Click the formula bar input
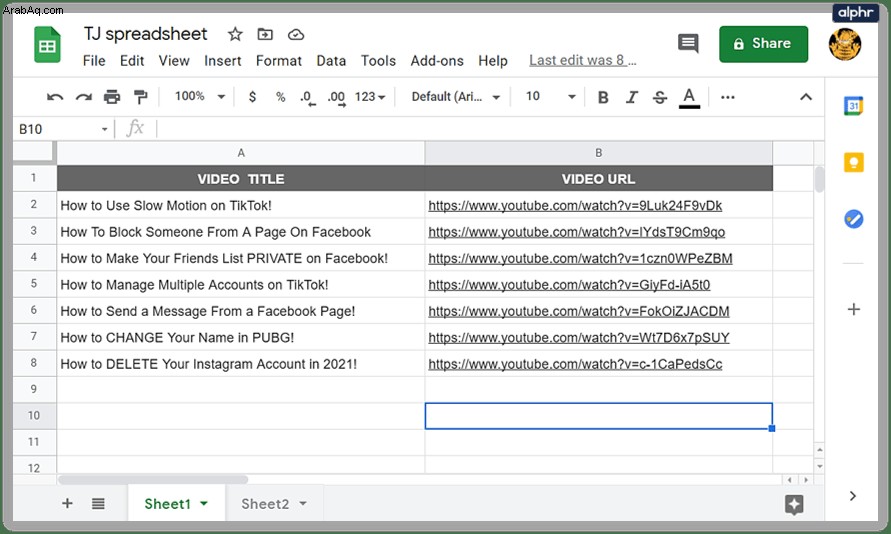The height and width of the screenshot is (534, 891). pyautogui.click(x=489, y=129)
